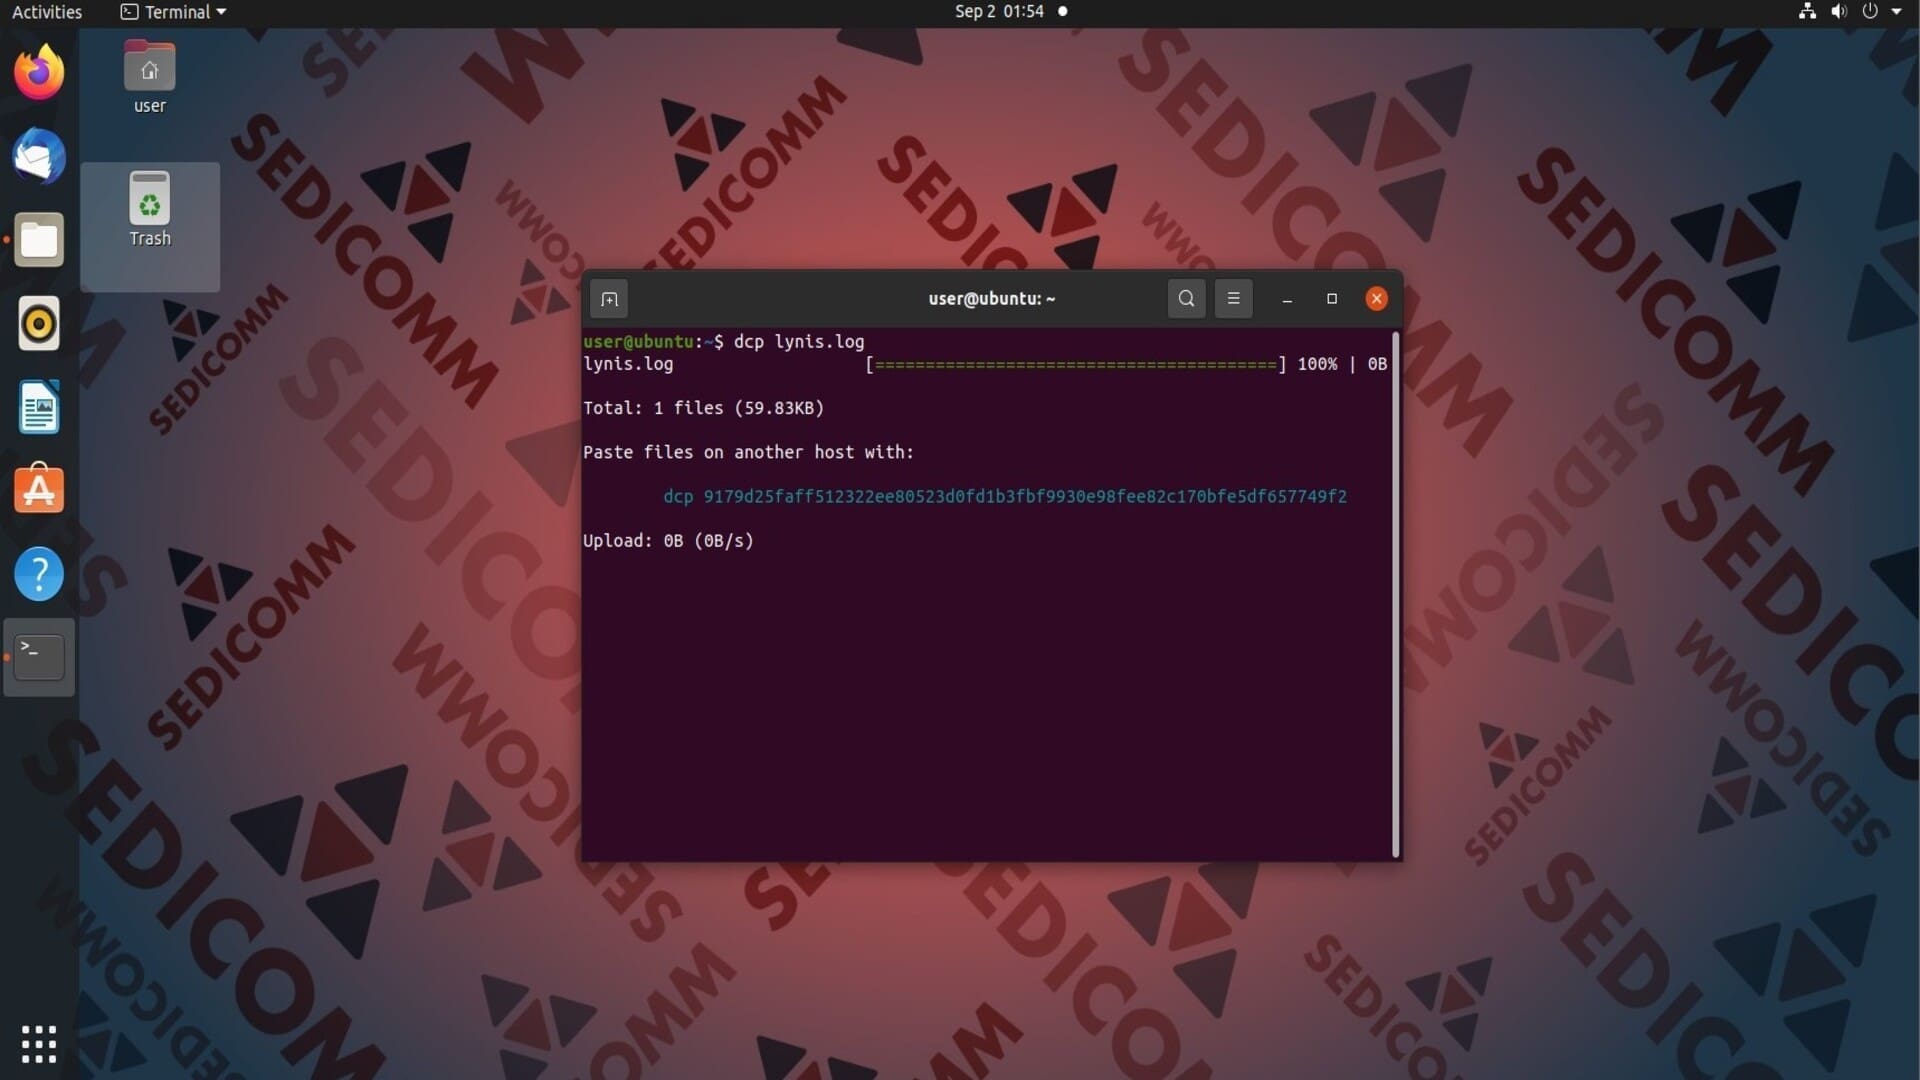Click the volume speaker icon in top bar

[1838, 11]
